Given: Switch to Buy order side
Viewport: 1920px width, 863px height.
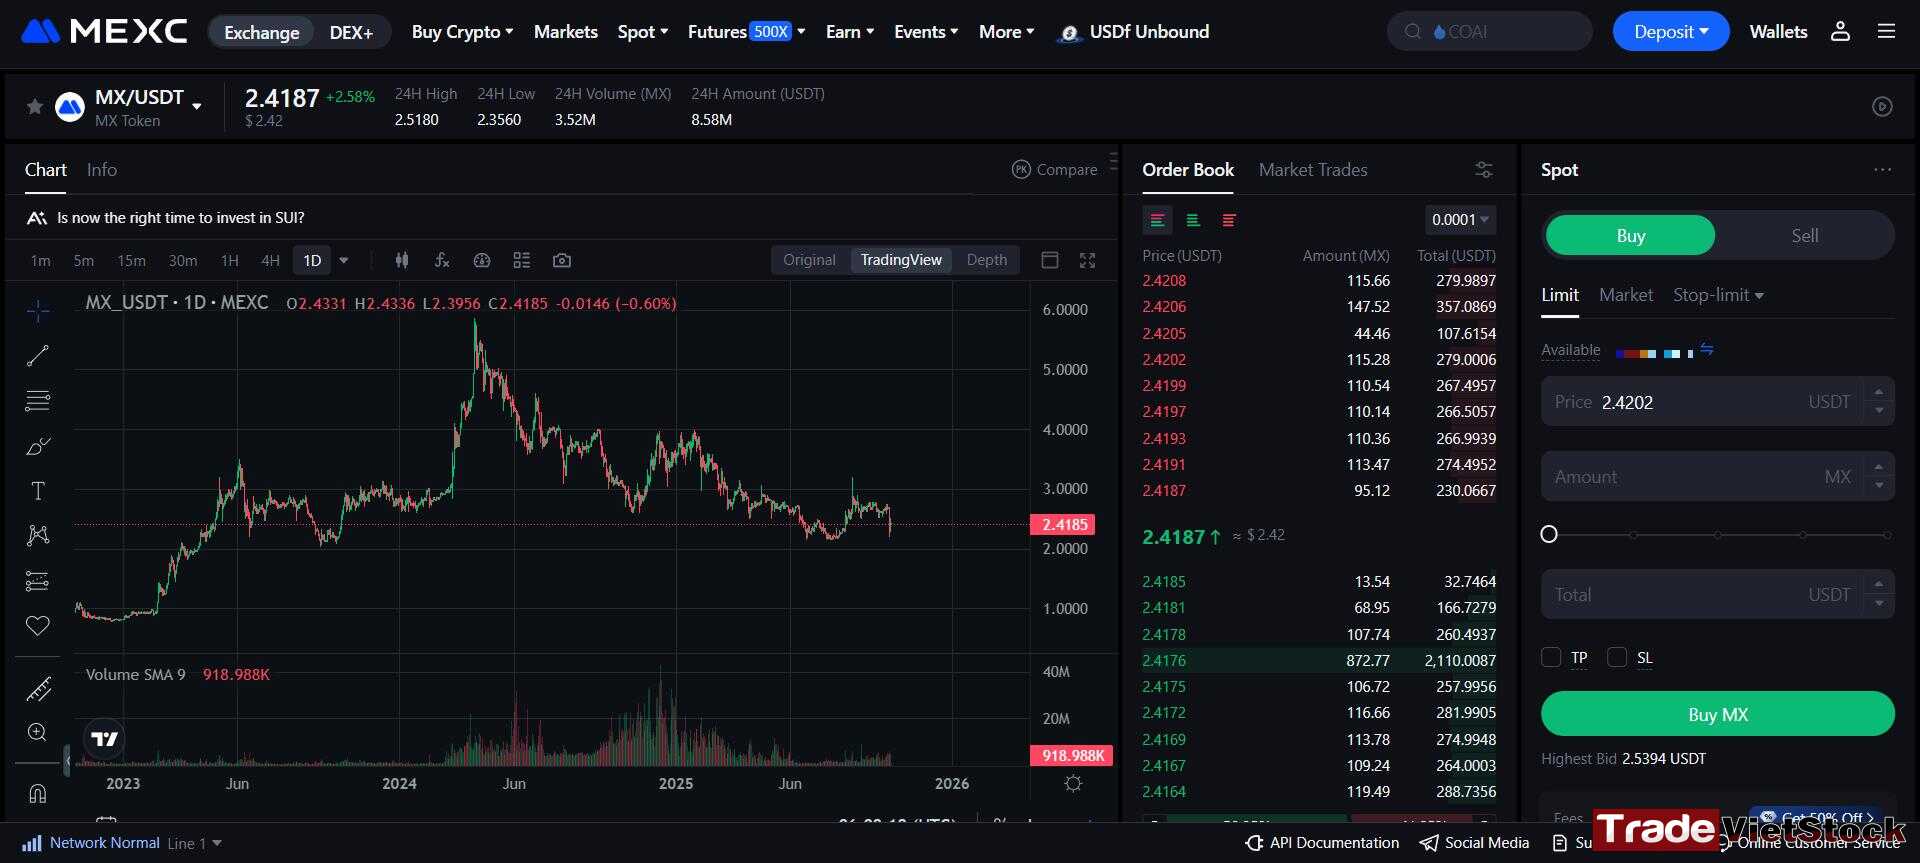Looking at the screenshot, I should click(x=1630, y=235).
